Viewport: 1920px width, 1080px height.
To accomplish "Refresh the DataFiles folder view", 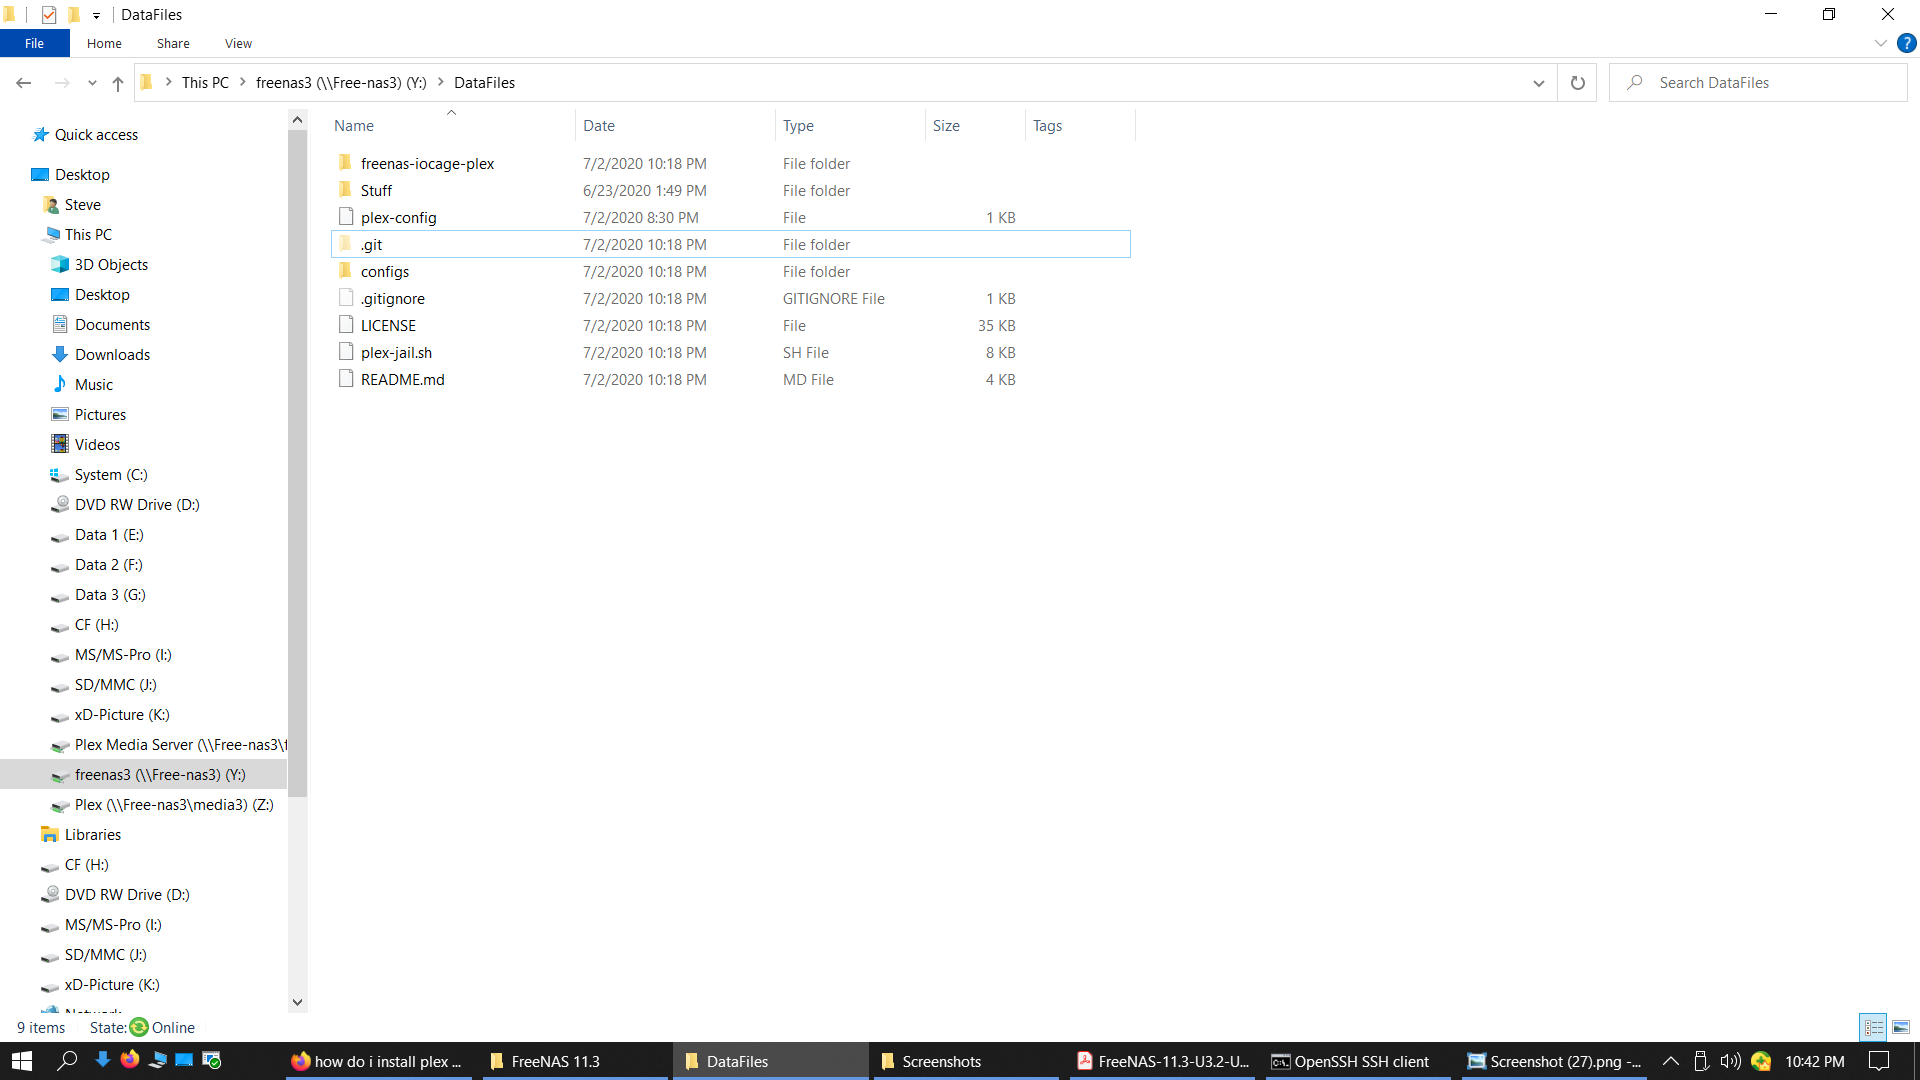I will click(1578, 83).
